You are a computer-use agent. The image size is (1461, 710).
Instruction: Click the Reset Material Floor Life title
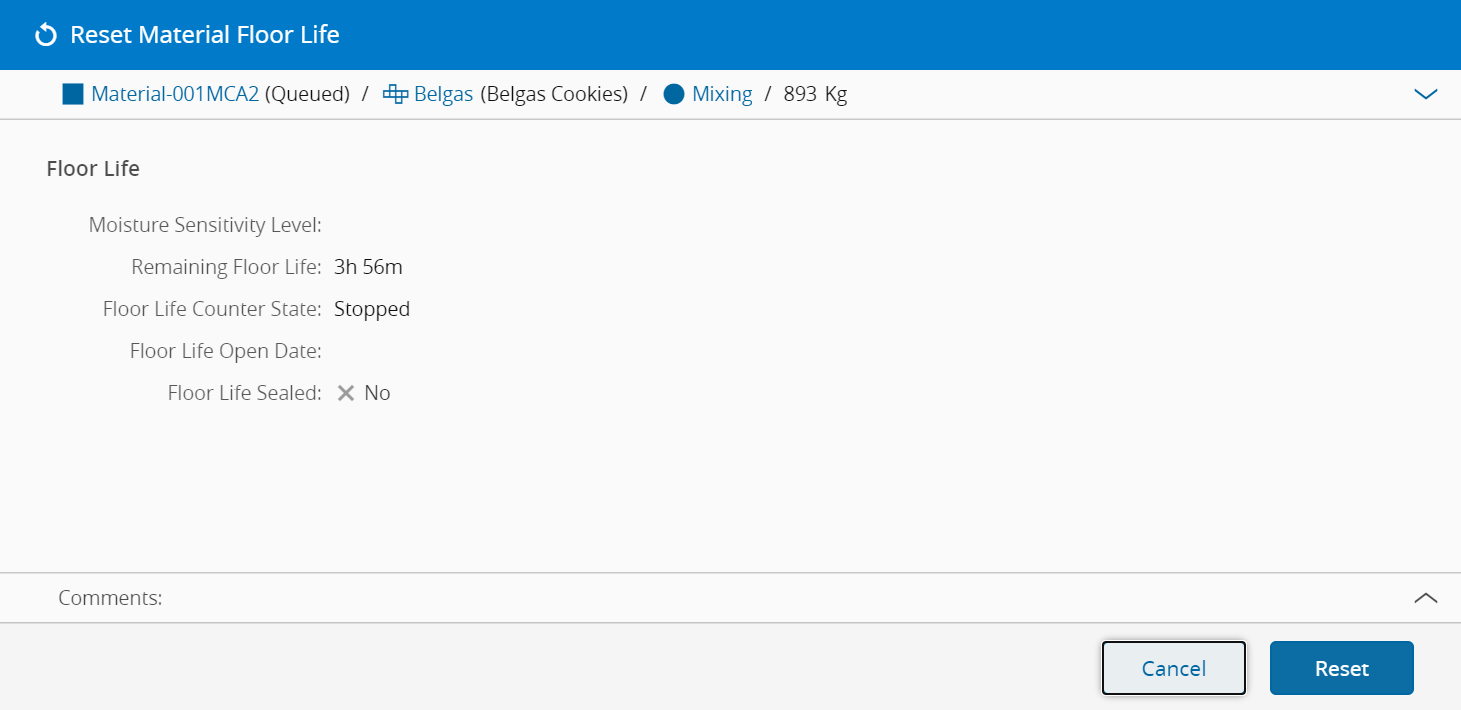point(205,36)
